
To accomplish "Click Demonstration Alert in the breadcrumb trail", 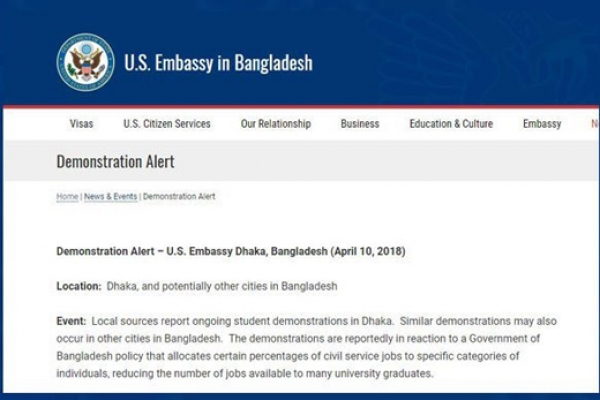I will pos(179,197).
